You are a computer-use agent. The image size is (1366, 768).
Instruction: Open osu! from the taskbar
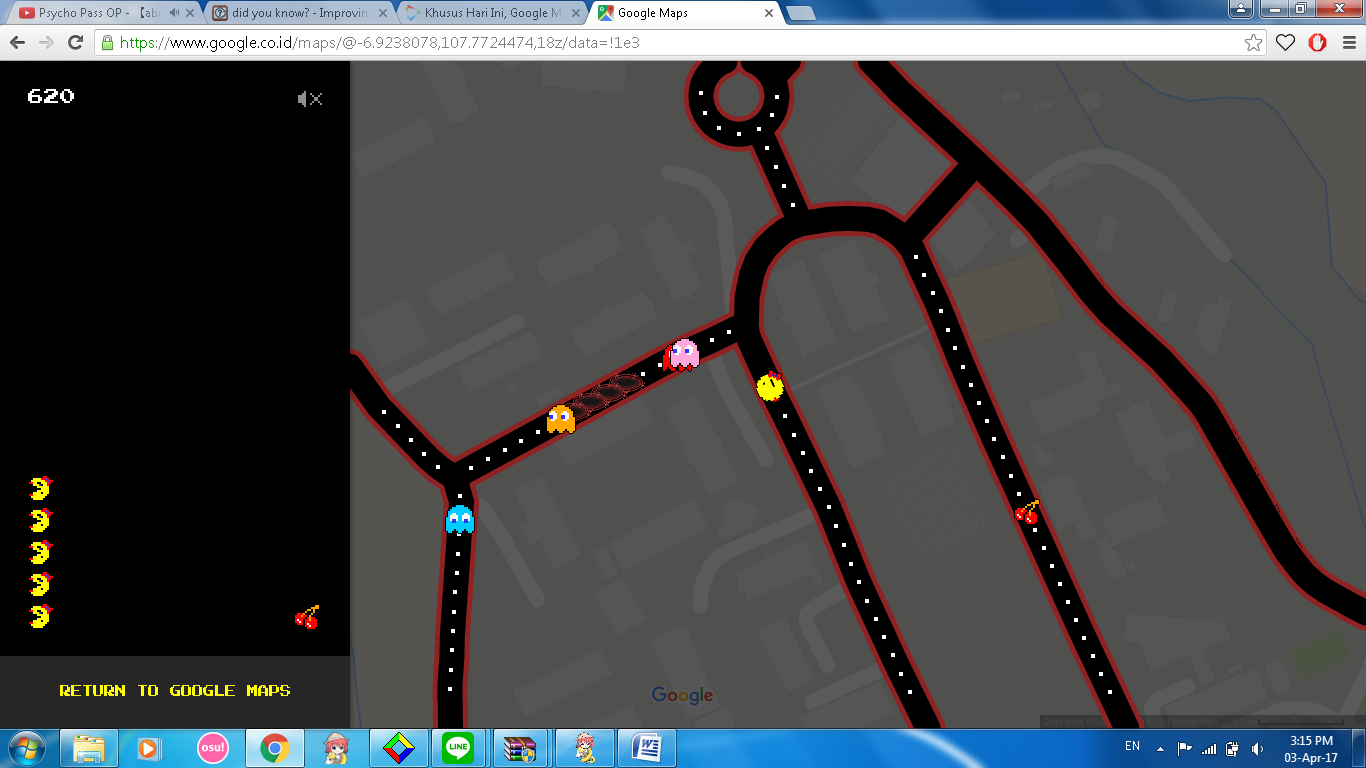[x=213, y=748]
